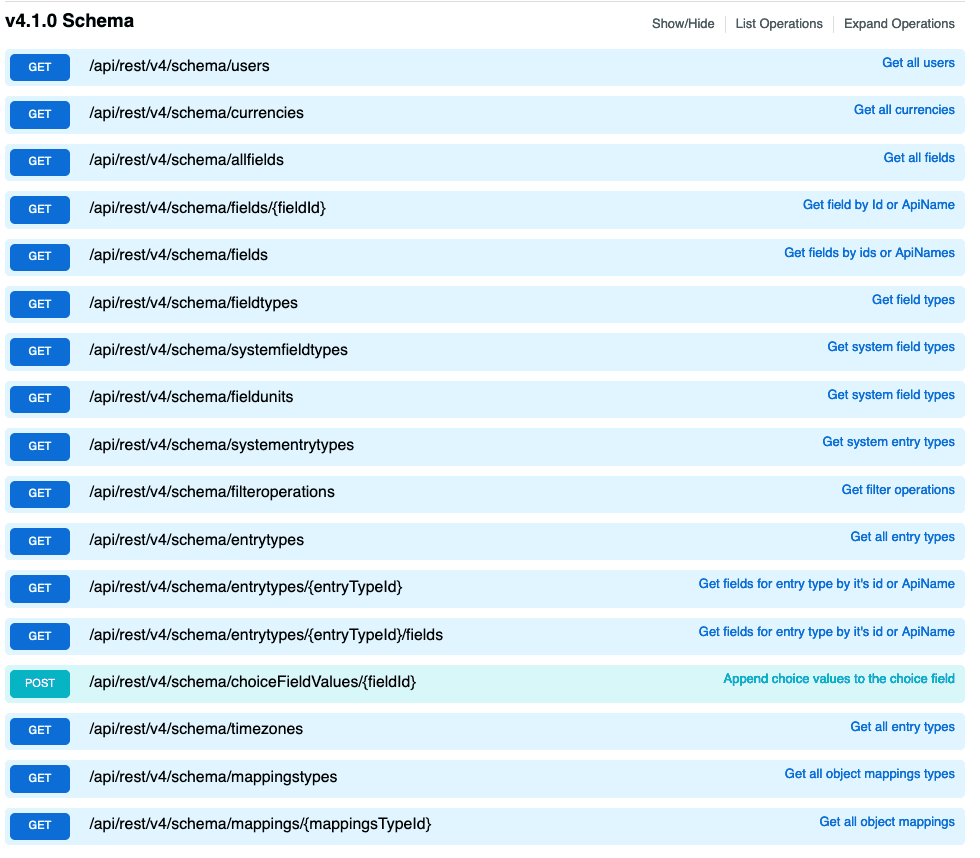980x858 pixels.
Task: Click the 'Get all fields' description
Action: coord(919,157)
